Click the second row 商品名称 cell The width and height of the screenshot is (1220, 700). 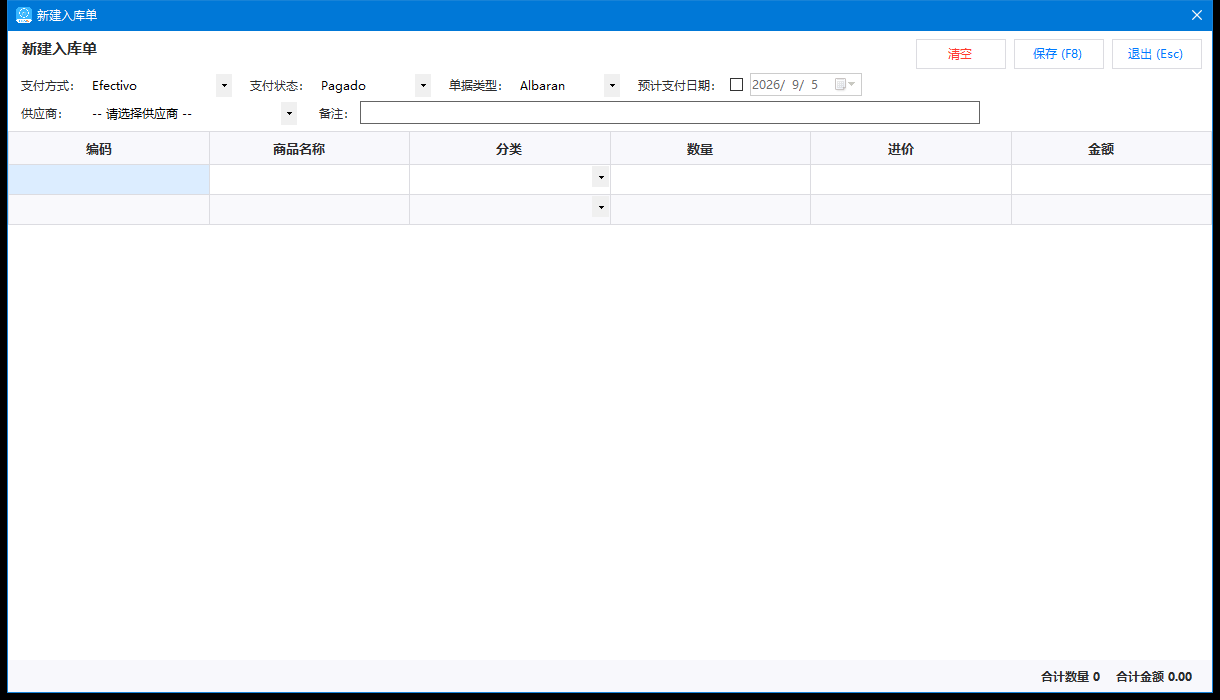click(x=309, y=210)
